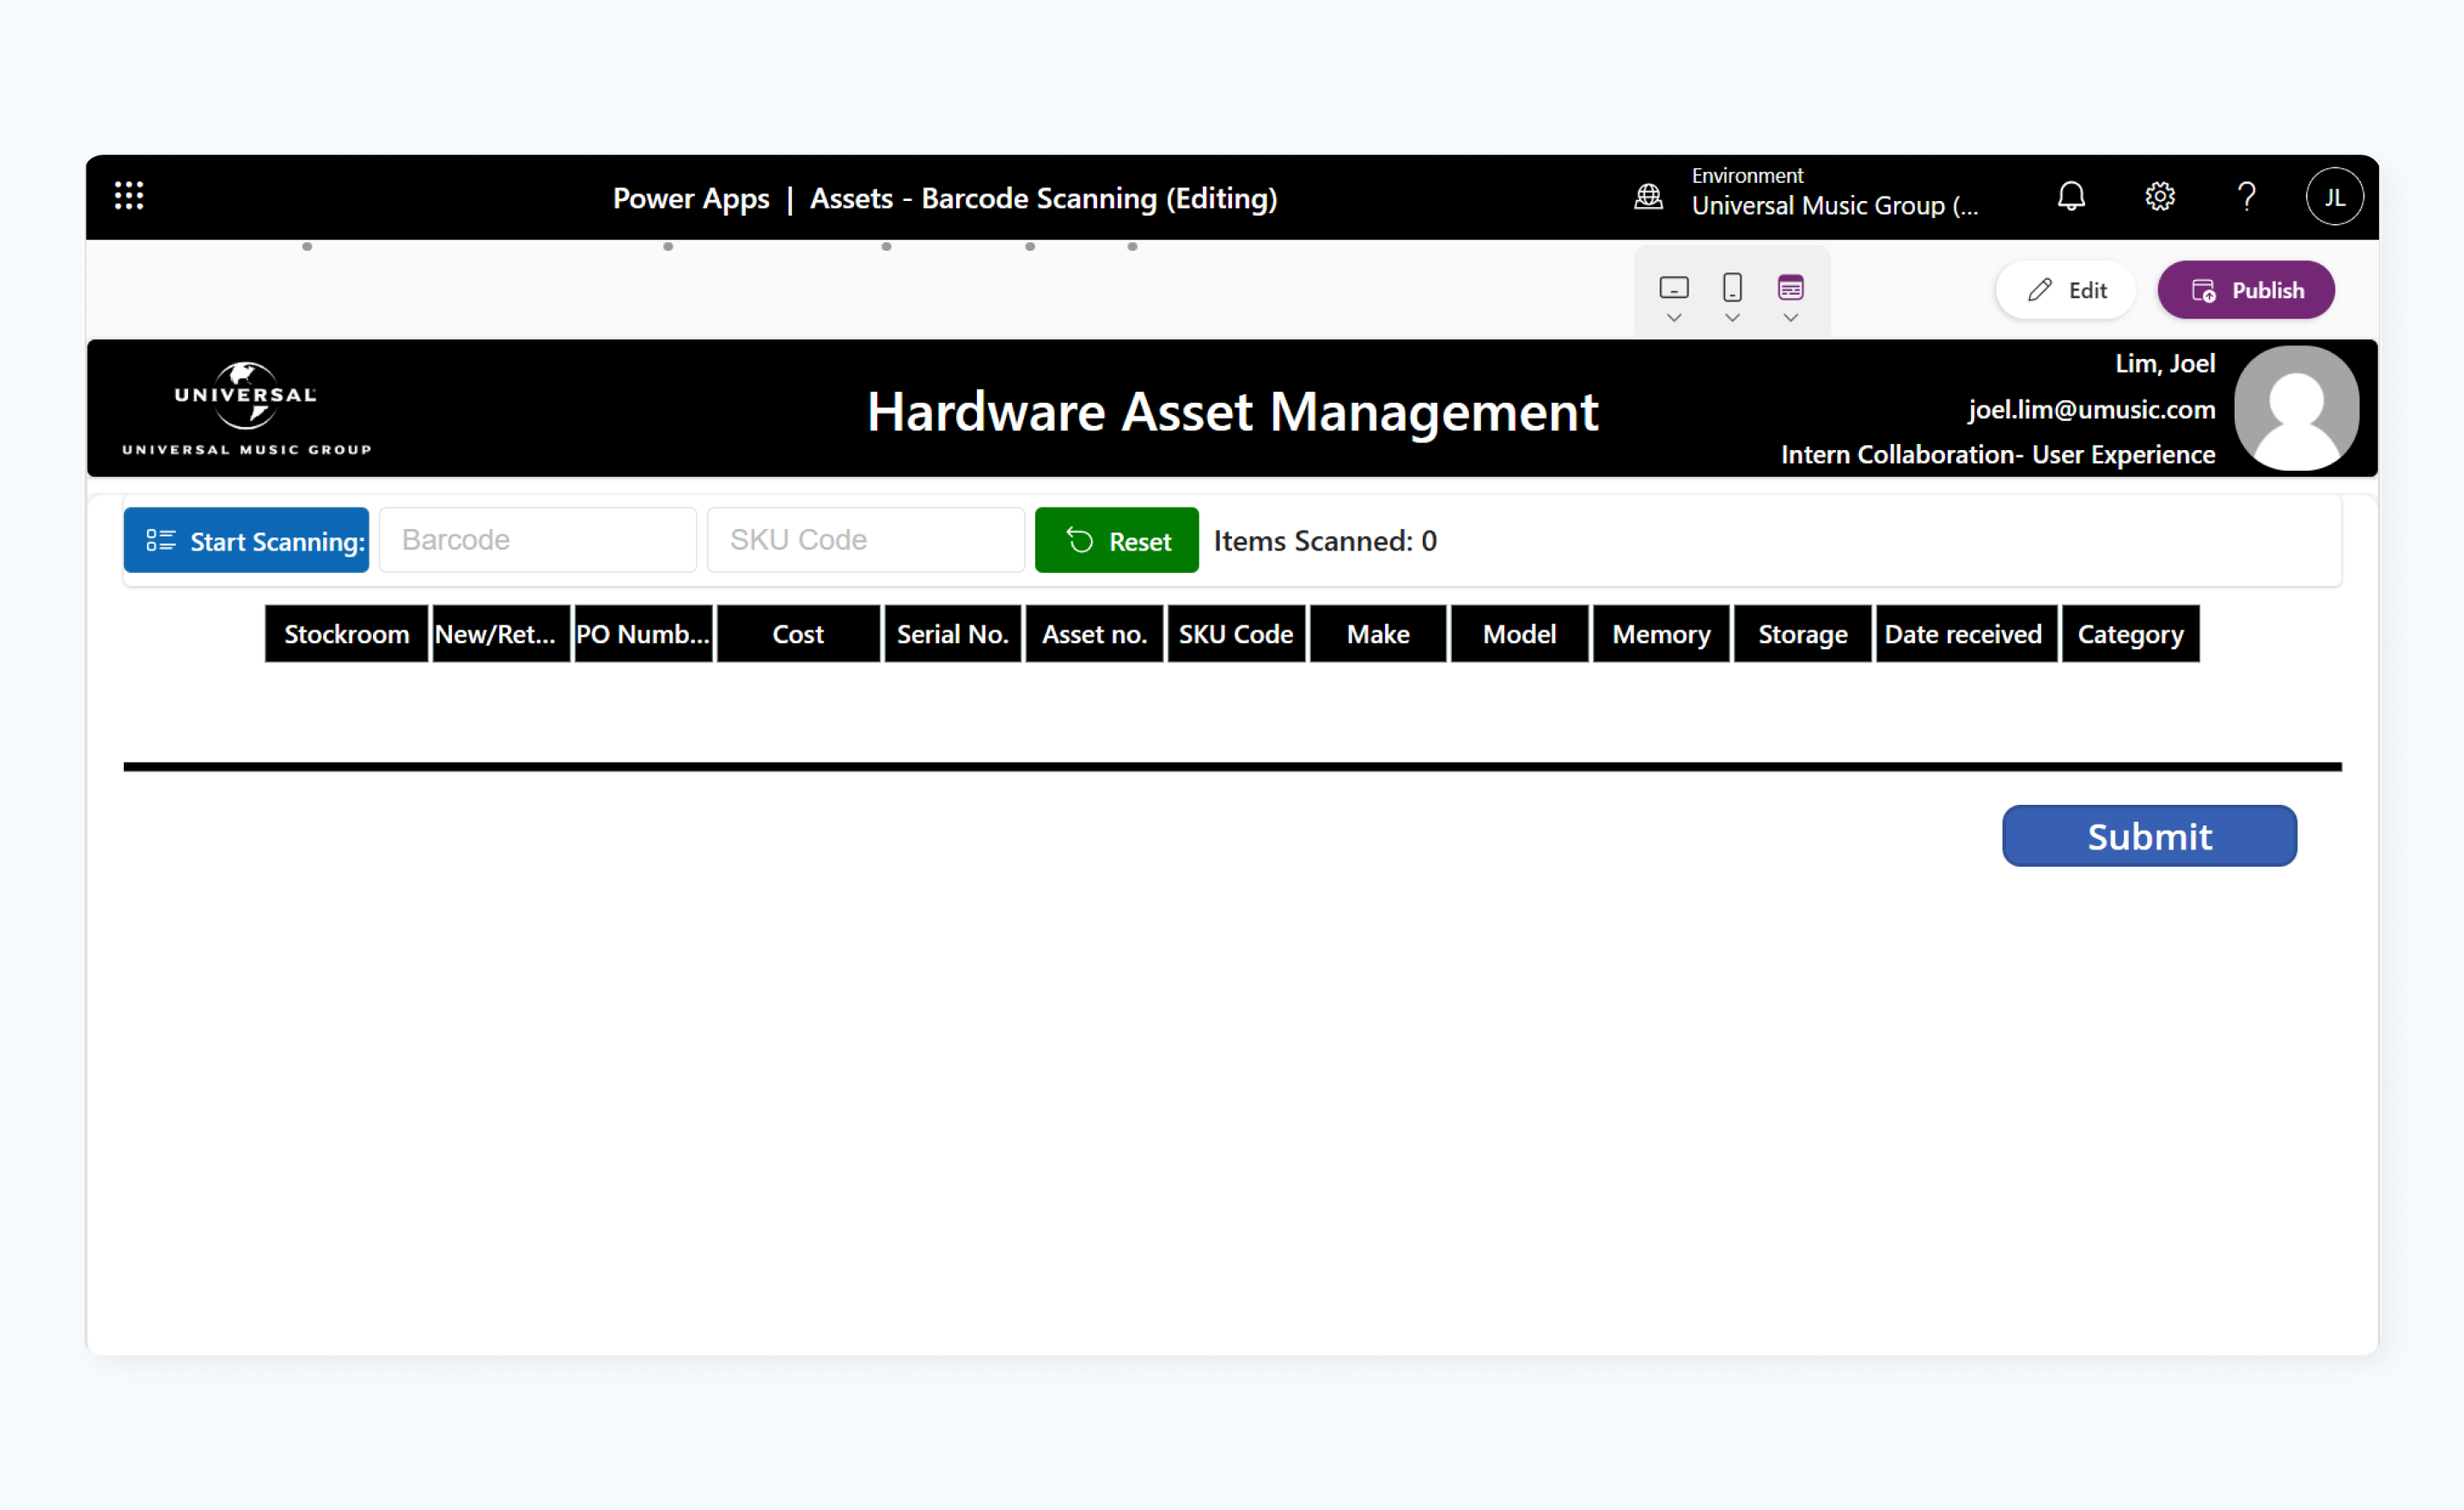Image resolution: width=2464 pixels, height=1510 pixels.
Task: Expand chevron under purple layout icon
Action: click(x=1790, y=318)
